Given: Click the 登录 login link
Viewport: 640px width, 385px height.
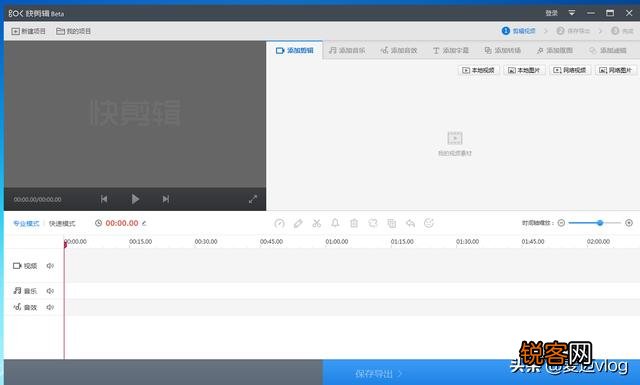Looking at the screenshot, I should pos(551,13).
